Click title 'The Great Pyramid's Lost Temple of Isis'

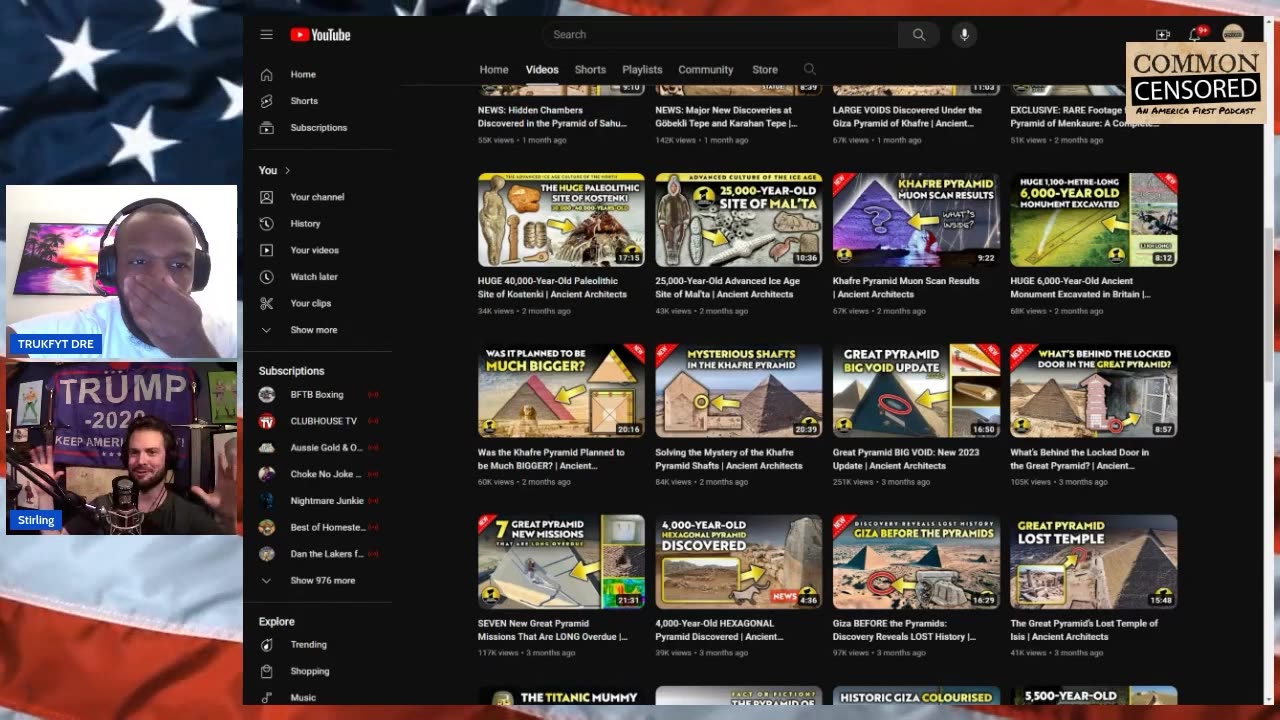[x=1084, y=630]
